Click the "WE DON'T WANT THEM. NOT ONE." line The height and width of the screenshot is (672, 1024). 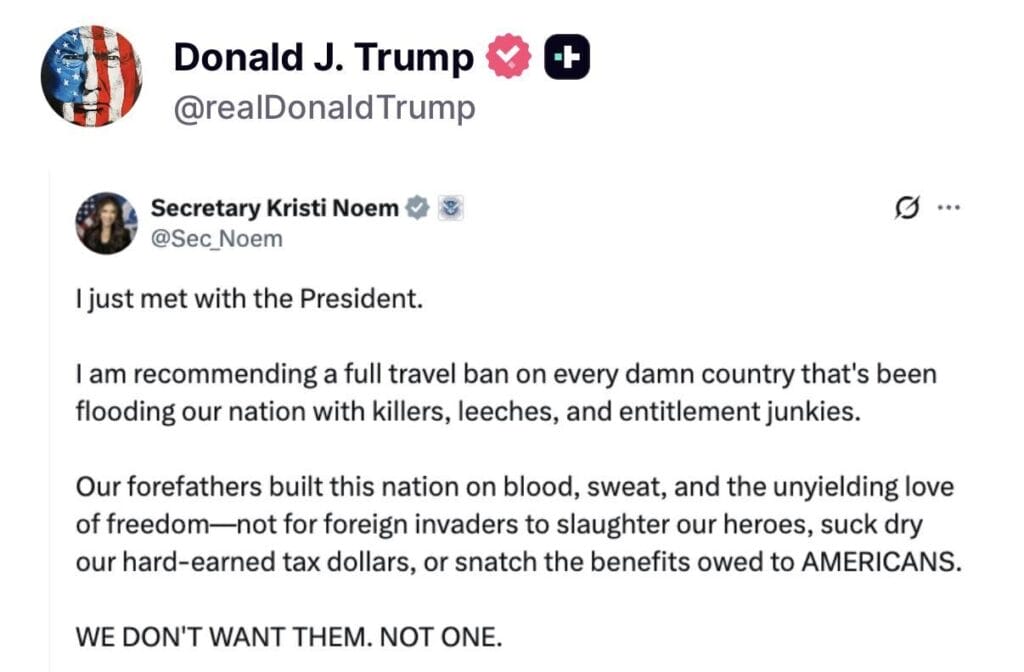289,636
